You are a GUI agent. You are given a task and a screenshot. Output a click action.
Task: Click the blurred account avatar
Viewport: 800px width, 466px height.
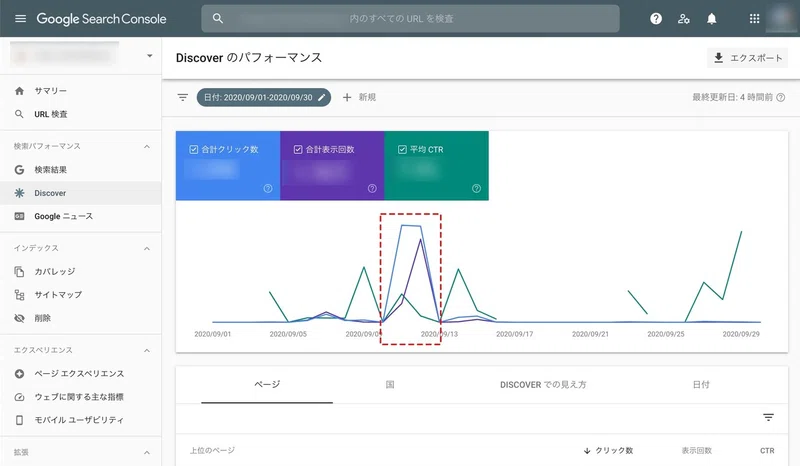(781, 18)
